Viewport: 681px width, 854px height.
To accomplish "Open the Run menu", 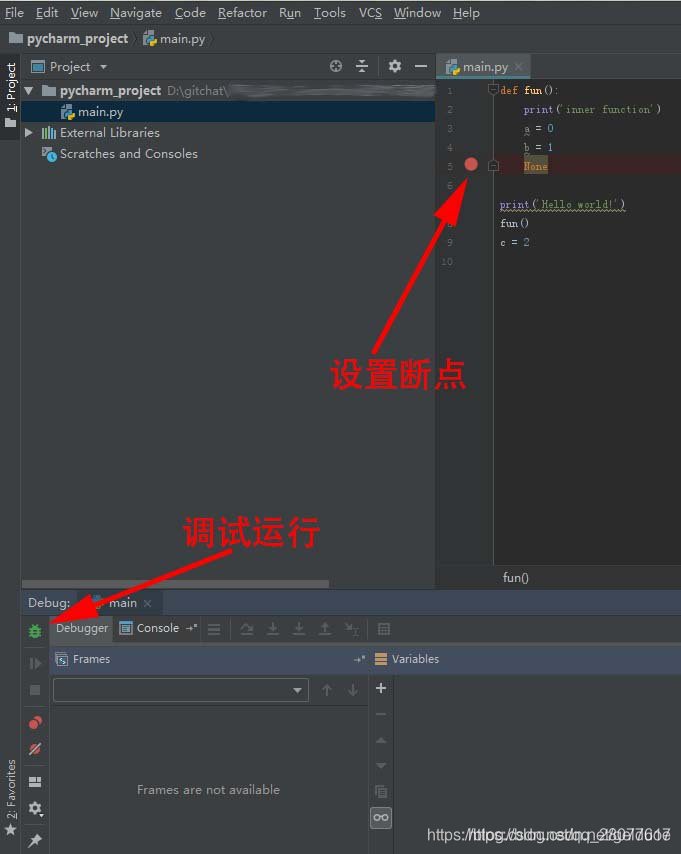I will coord(290,13).
